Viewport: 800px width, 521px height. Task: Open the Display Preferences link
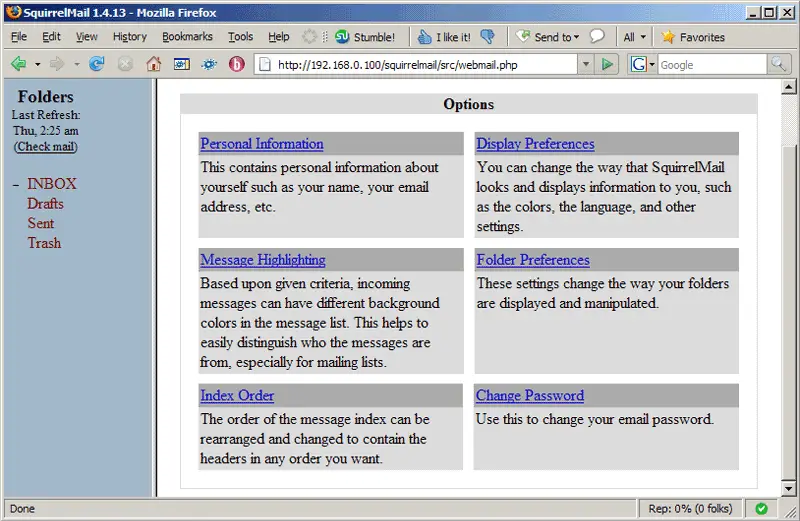(535, 144)
